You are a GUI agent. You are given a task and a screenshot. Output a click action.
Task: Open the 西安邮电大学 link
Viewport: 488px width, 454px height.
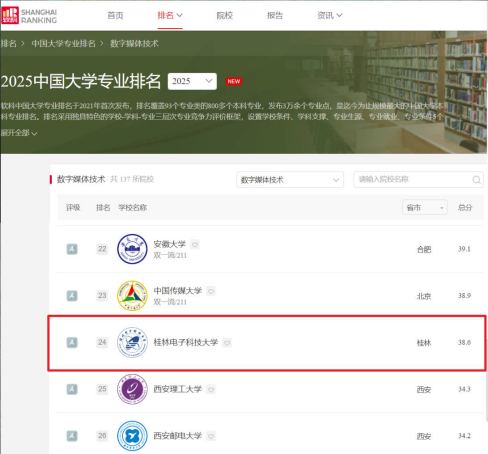point(177,436)
